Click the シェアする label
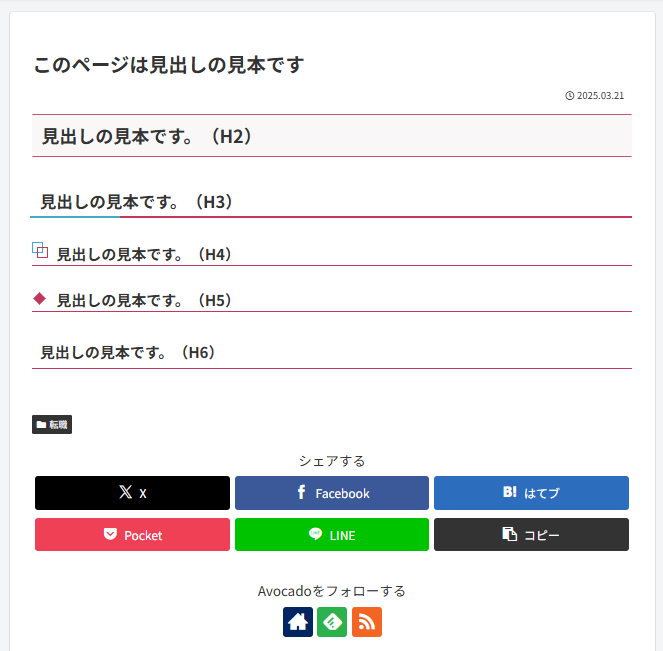Screen dimensions: 663x651 tap(332, 461)
